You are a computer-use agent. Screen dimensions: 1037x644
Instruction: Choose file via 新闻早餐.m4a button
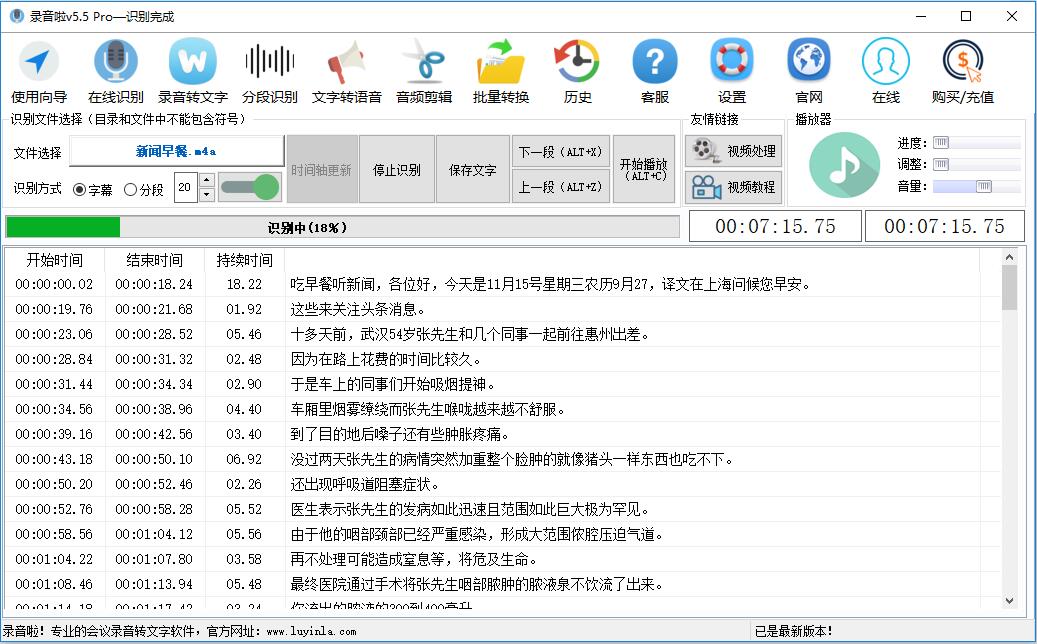[x=177, y=151]
